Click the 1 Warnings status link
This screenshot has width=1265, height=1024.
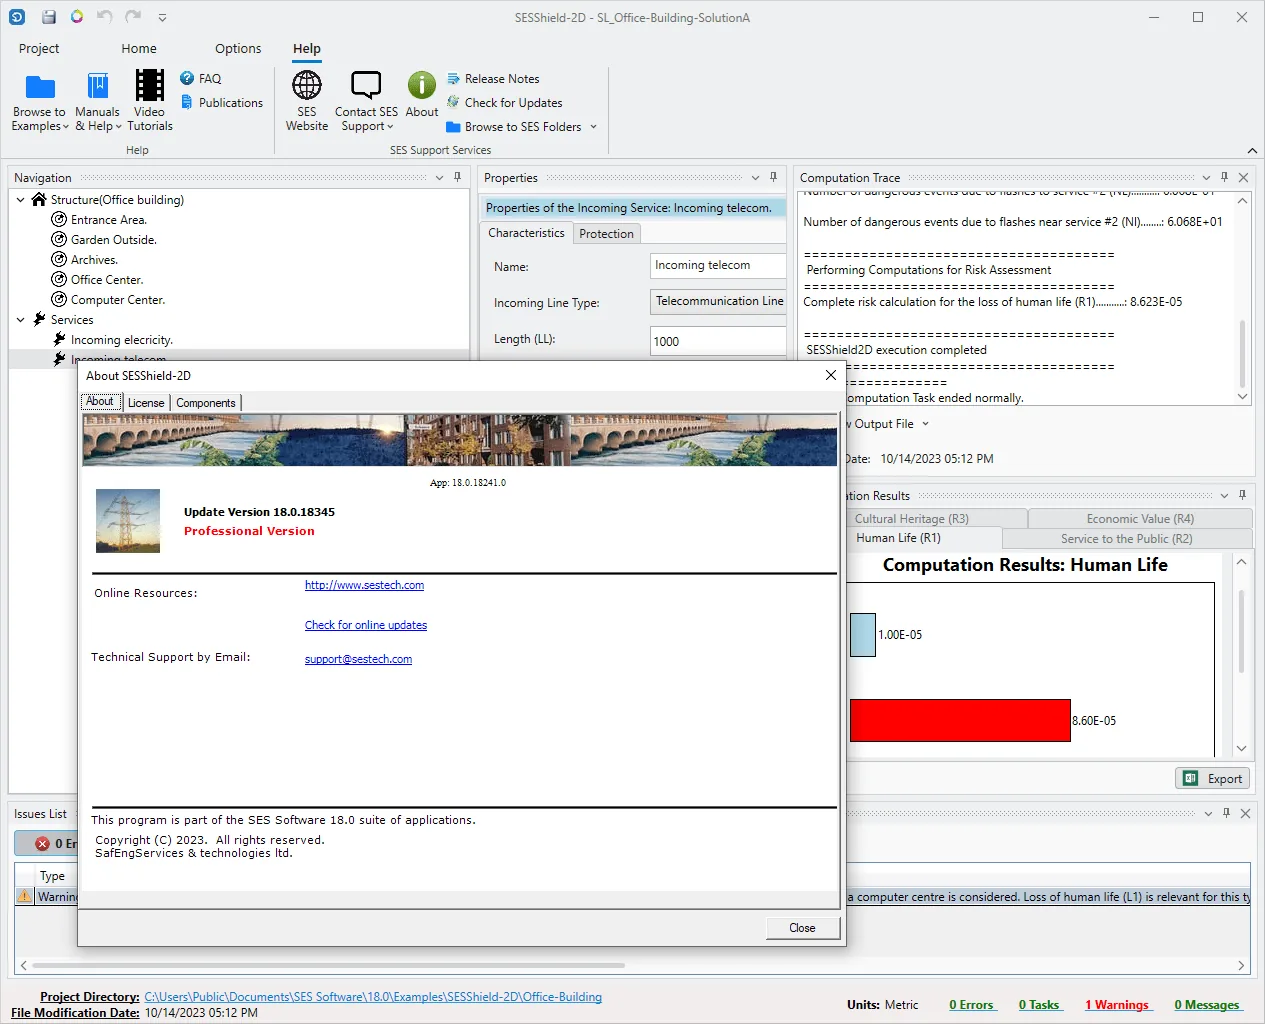pos(1117,1005)
